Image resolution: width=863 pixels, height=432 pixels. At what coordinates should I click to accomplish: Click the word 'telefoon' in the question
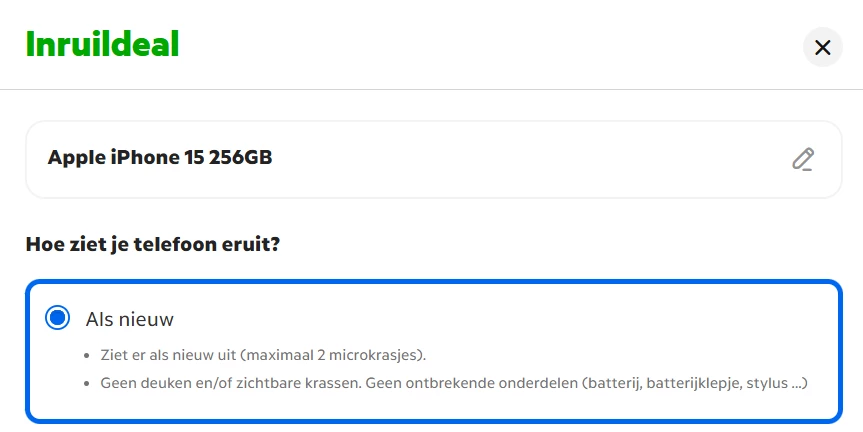174,244
